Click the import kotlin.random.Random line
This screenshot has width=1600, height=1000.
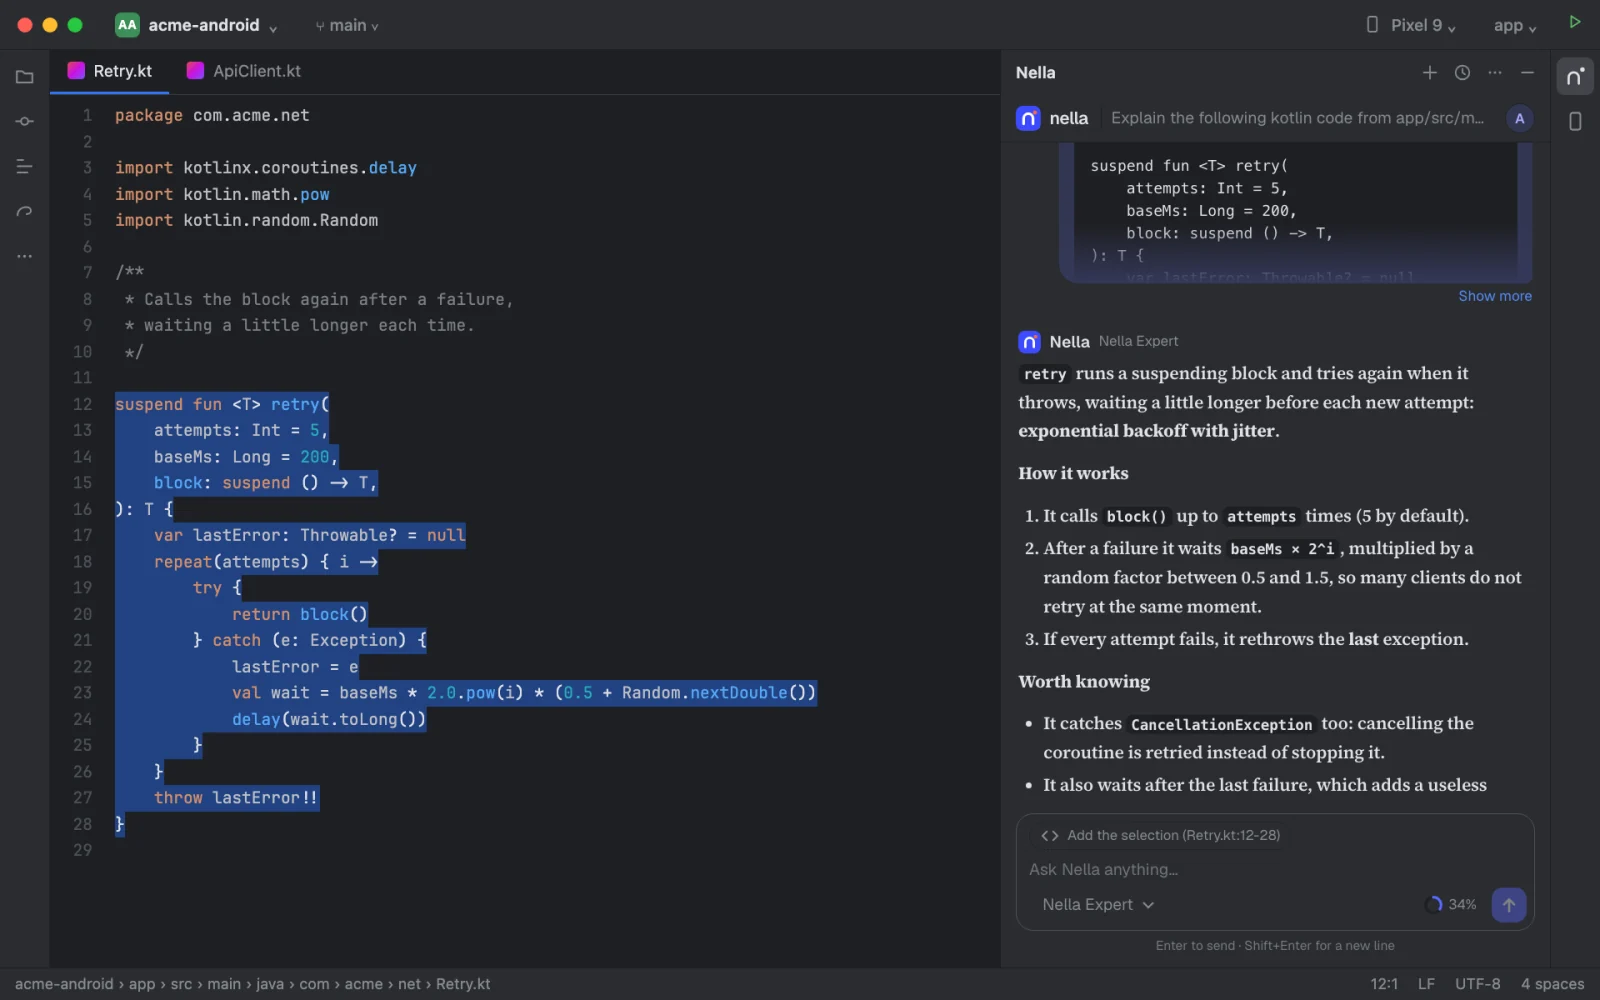coord(246,221)
